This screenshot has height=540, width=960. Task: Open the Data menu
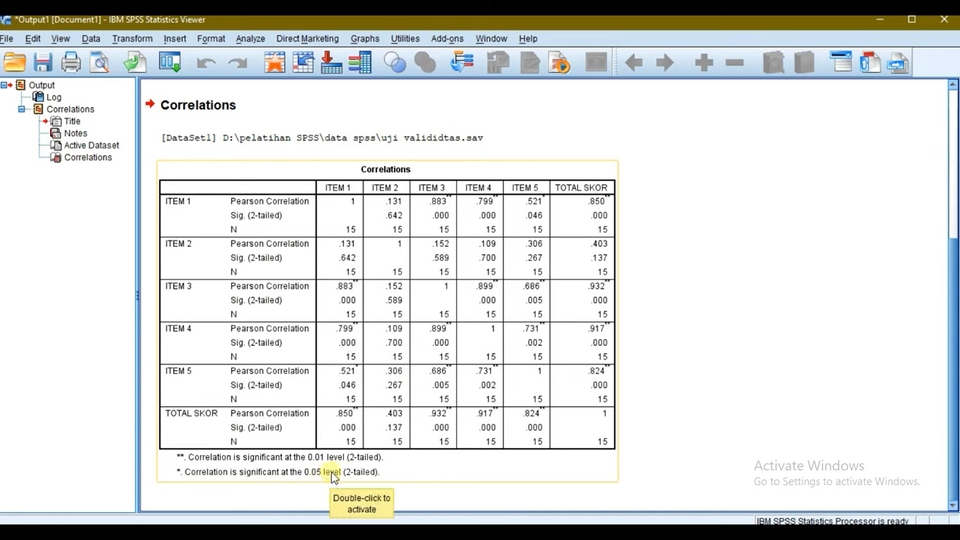(91, 39)
